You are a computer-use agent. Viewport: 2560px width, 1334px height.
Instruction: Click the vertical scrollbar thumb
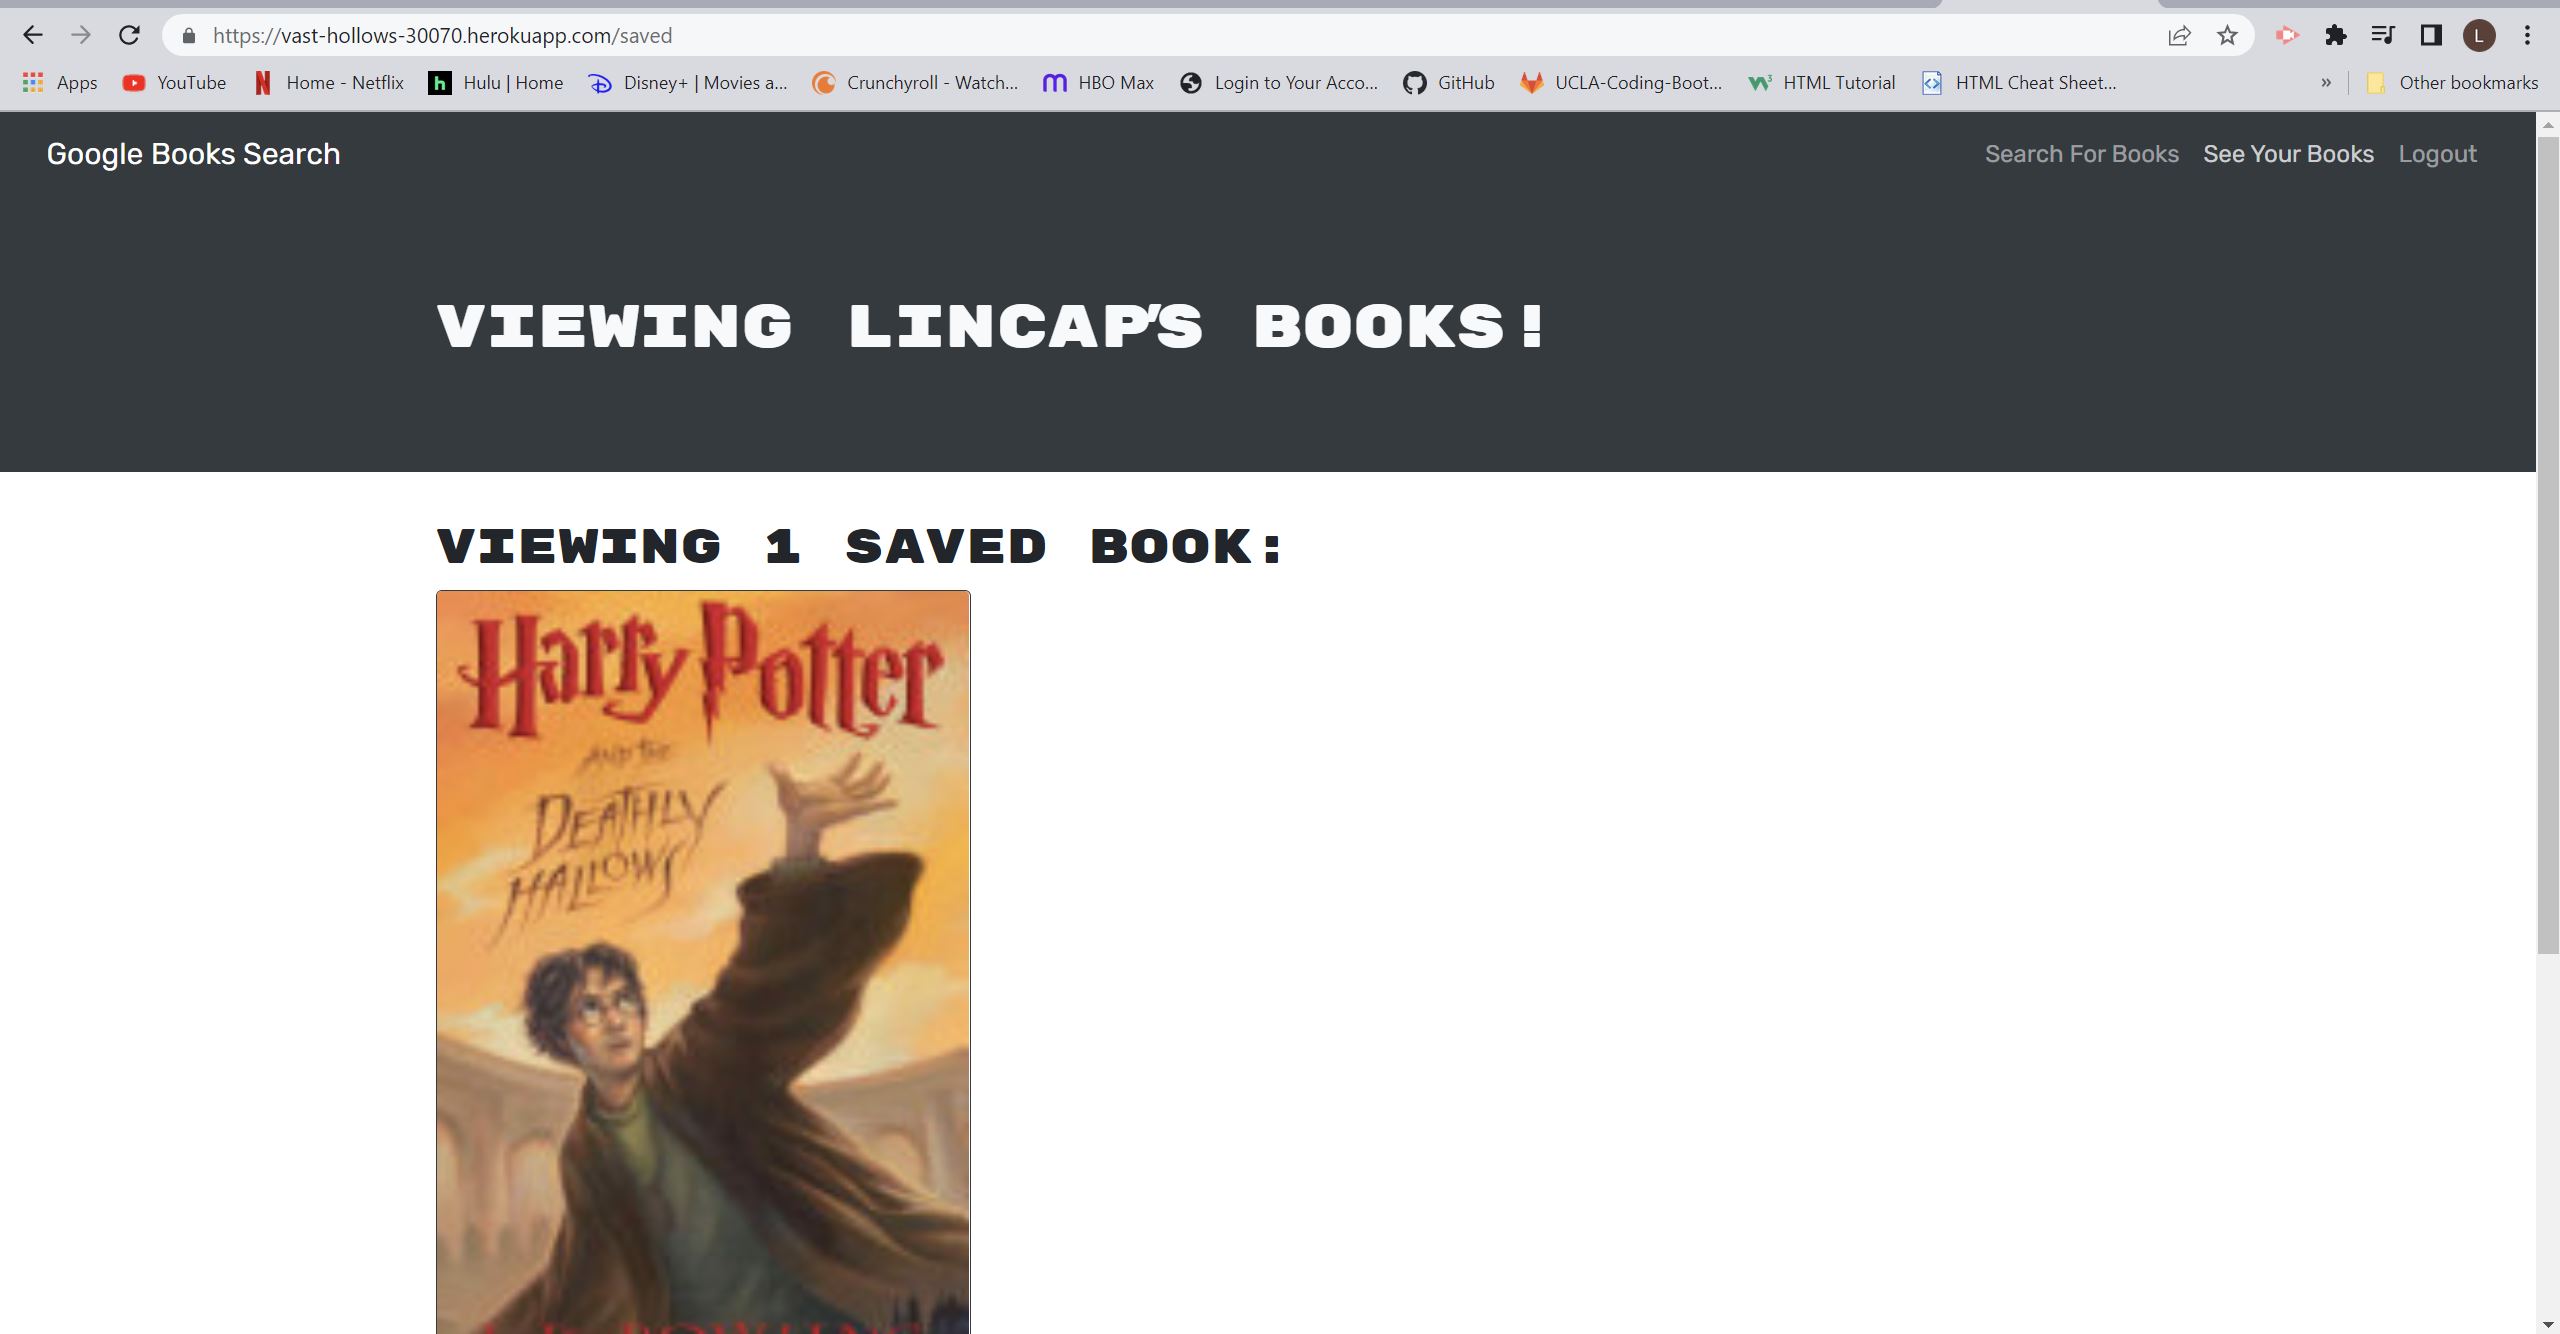tap(2548, 545)
